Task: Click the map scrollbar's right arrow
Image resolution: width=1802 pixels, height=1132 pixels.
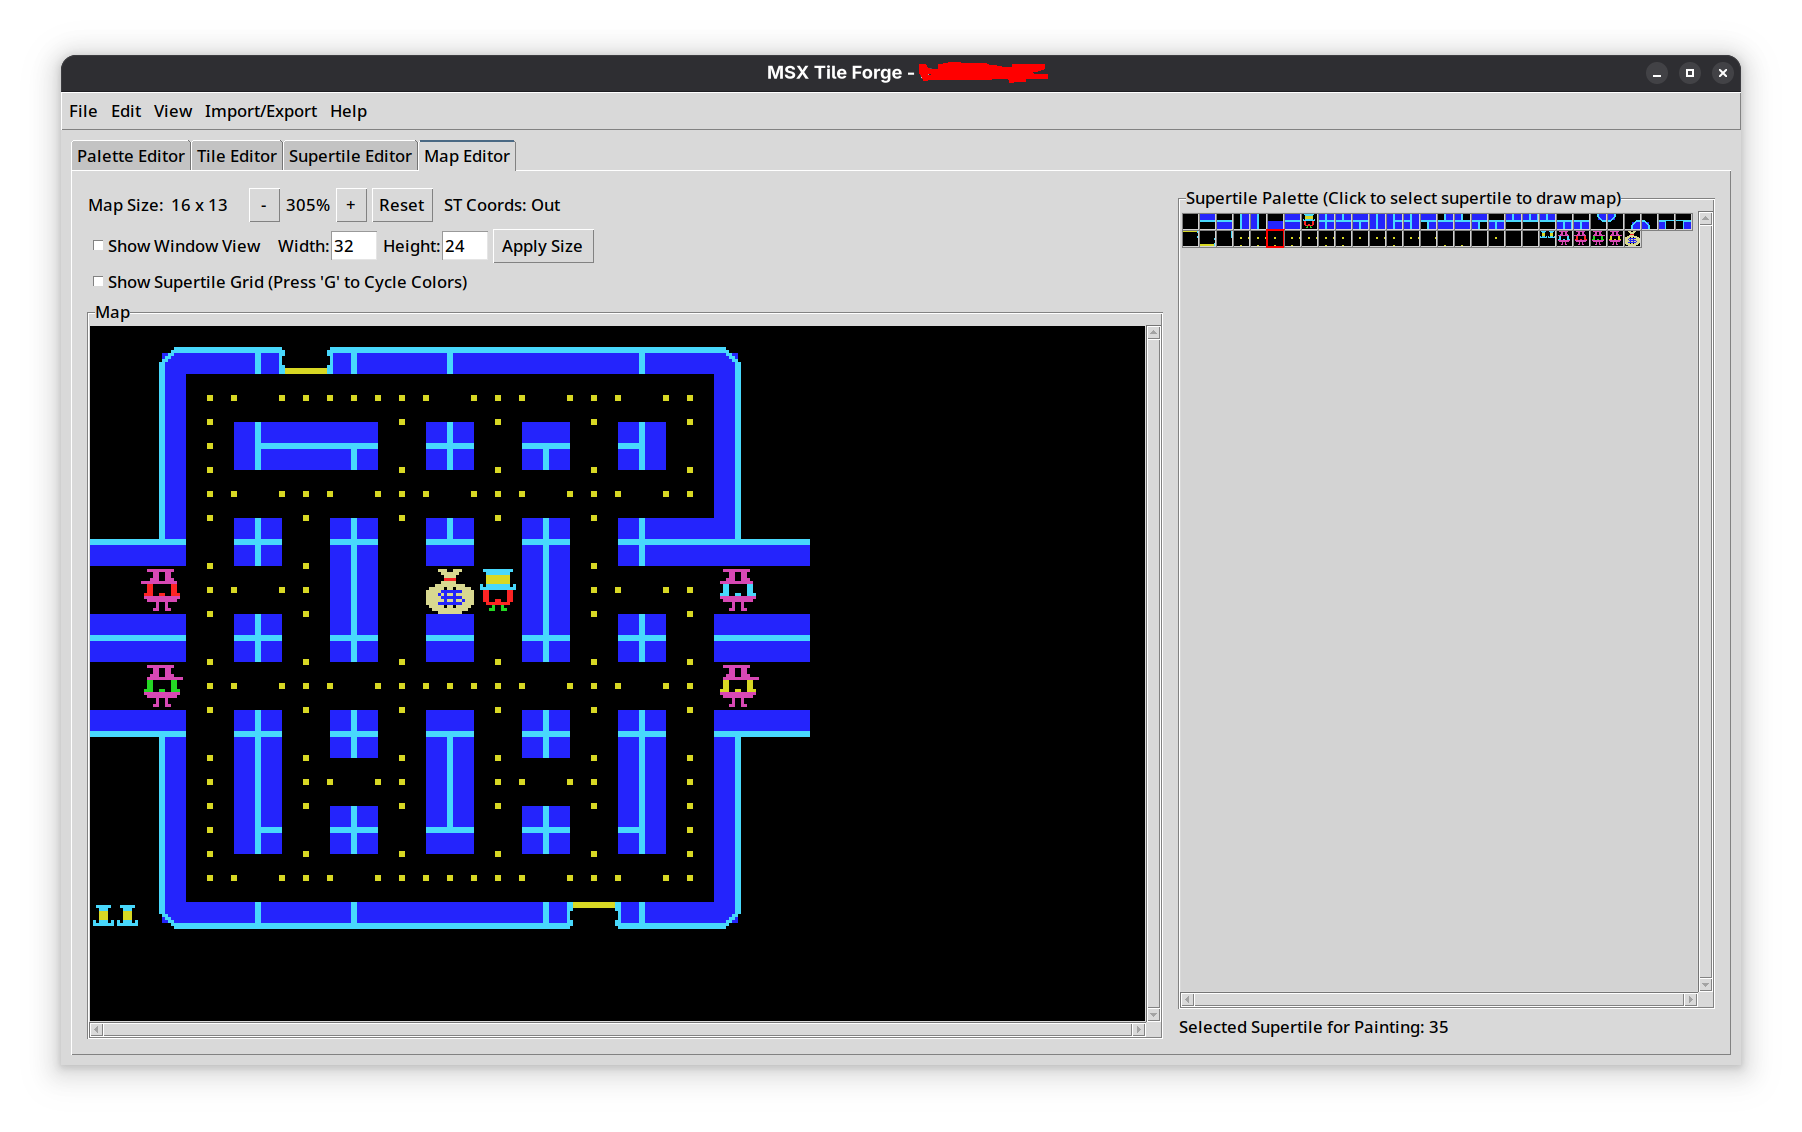Action: pos(1138,1029)
